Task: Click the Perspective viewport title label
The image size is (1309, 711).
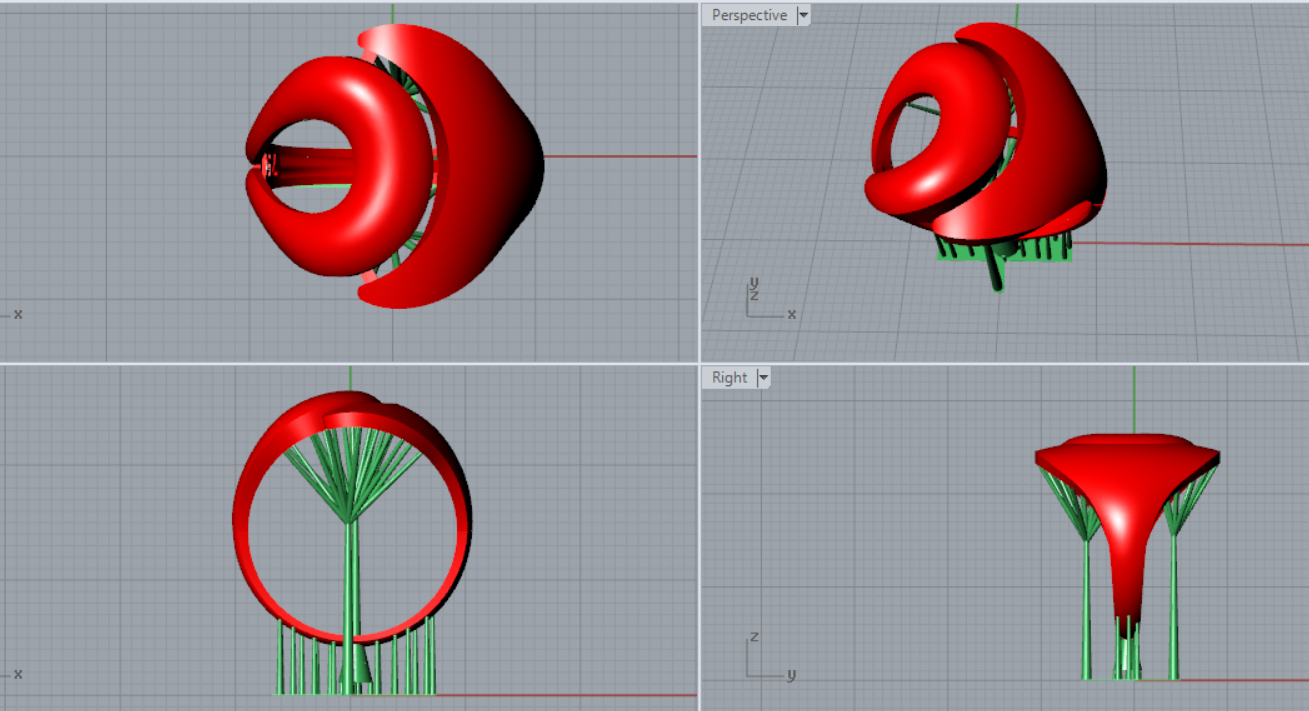Action: [x=748, y=15]
